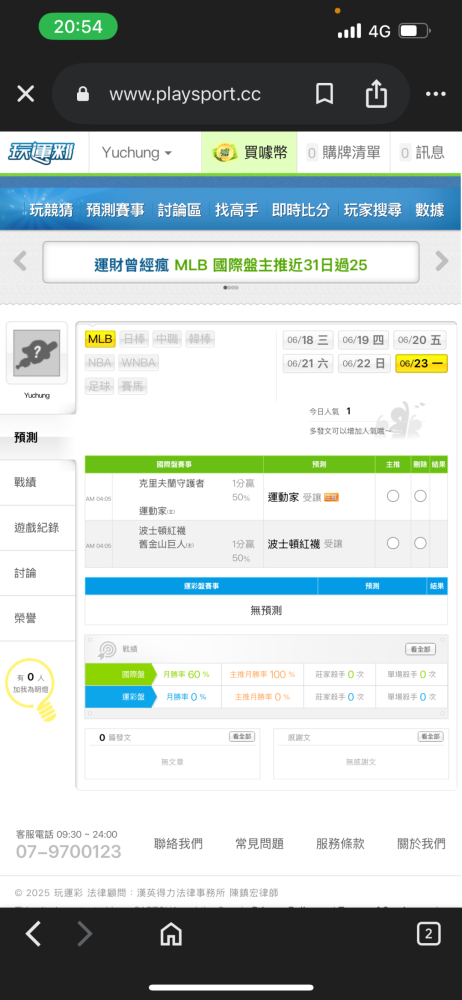Select the 賽馬 league tab

coord(133,386)
